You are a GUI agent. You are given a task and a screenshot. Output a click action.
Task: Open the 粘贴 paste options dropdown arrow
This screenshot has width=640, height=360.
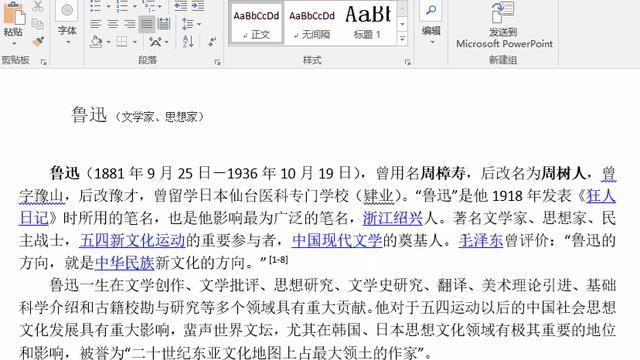click(x=14, y=43)
